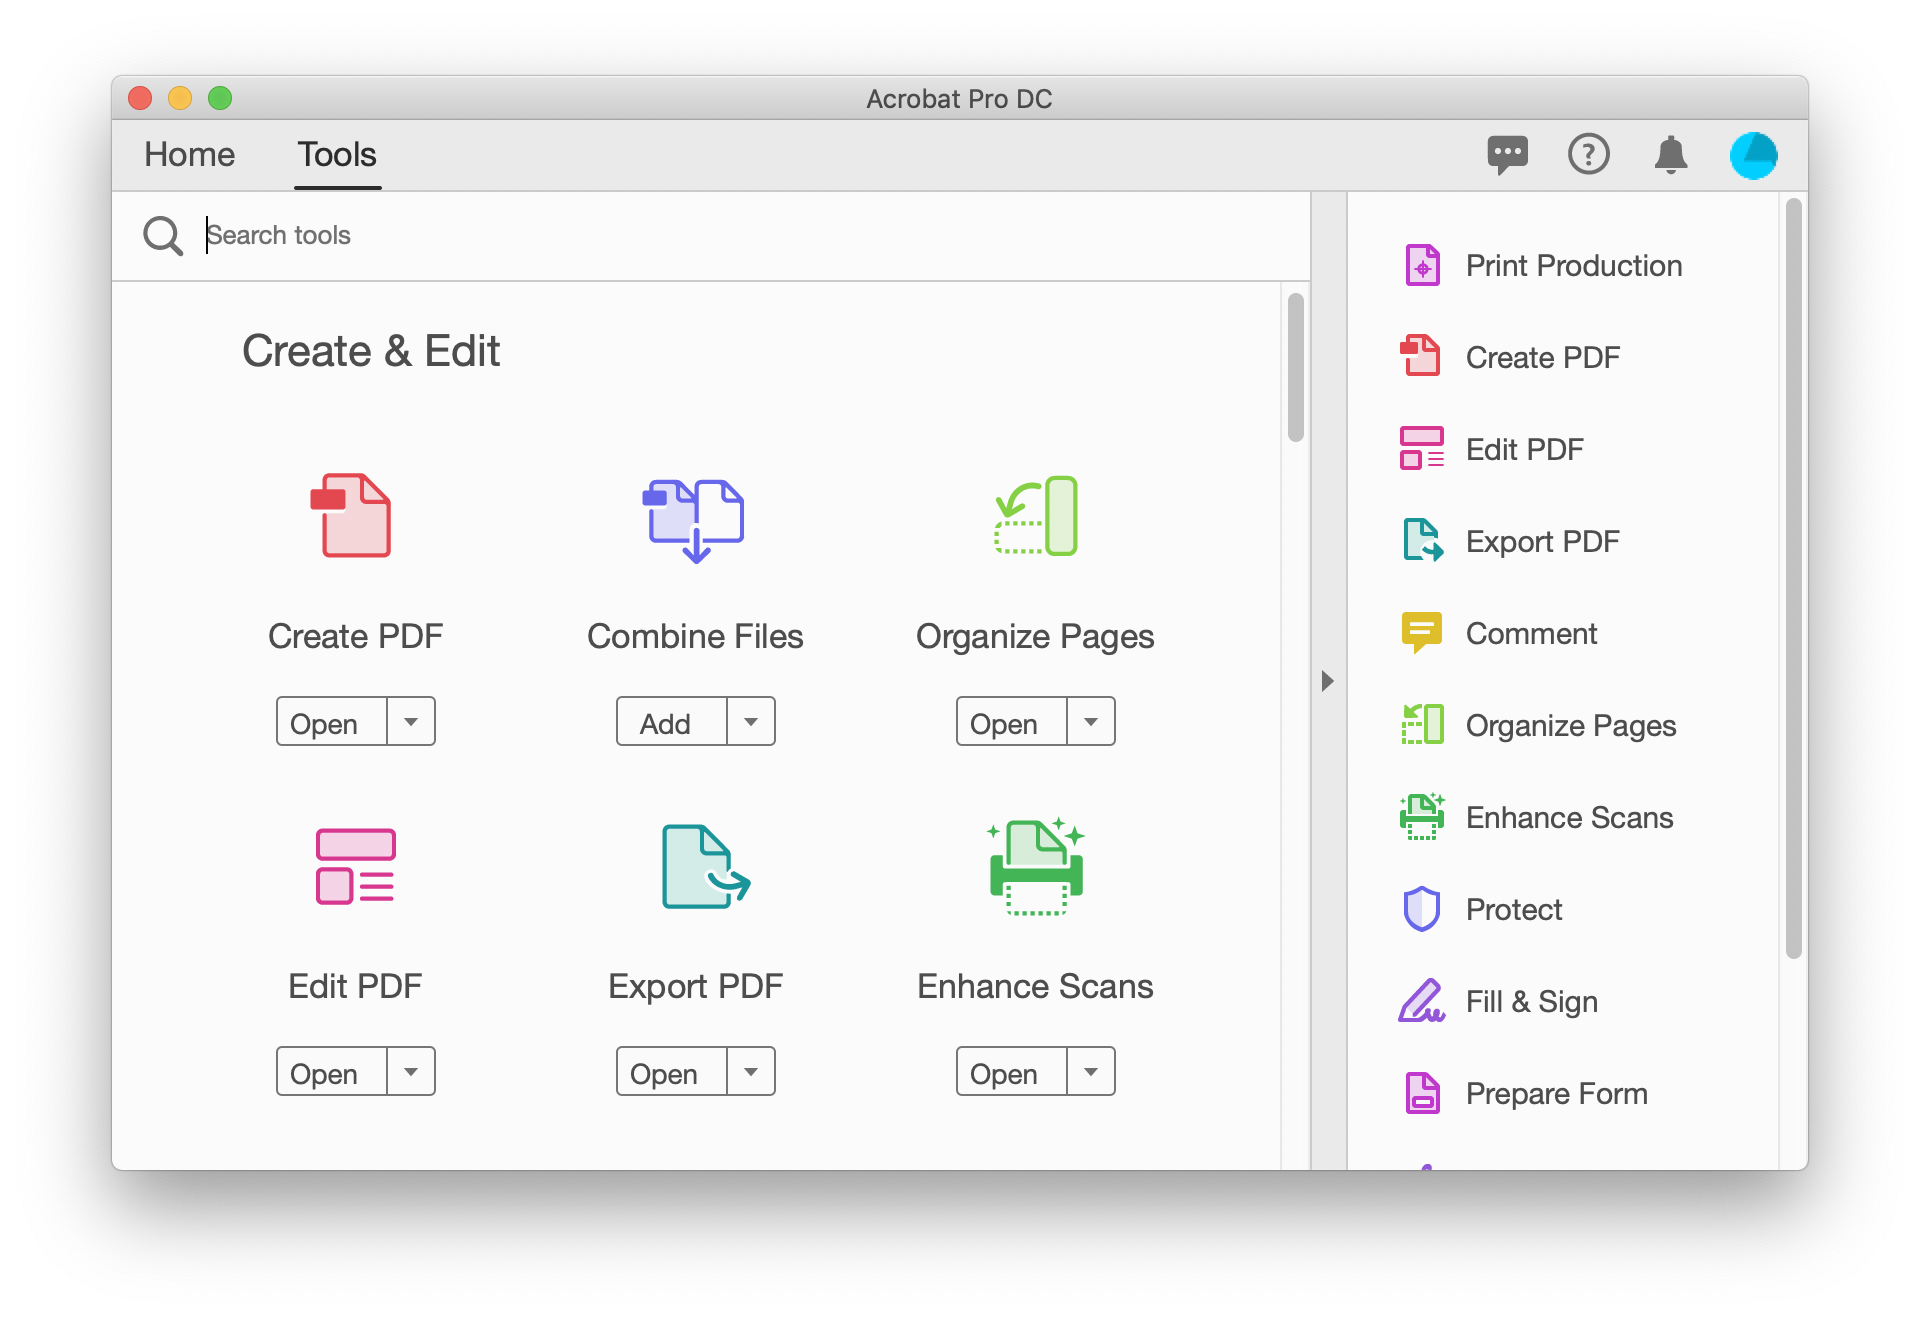Click the search magnifier icon

click(x=163, y=236)
